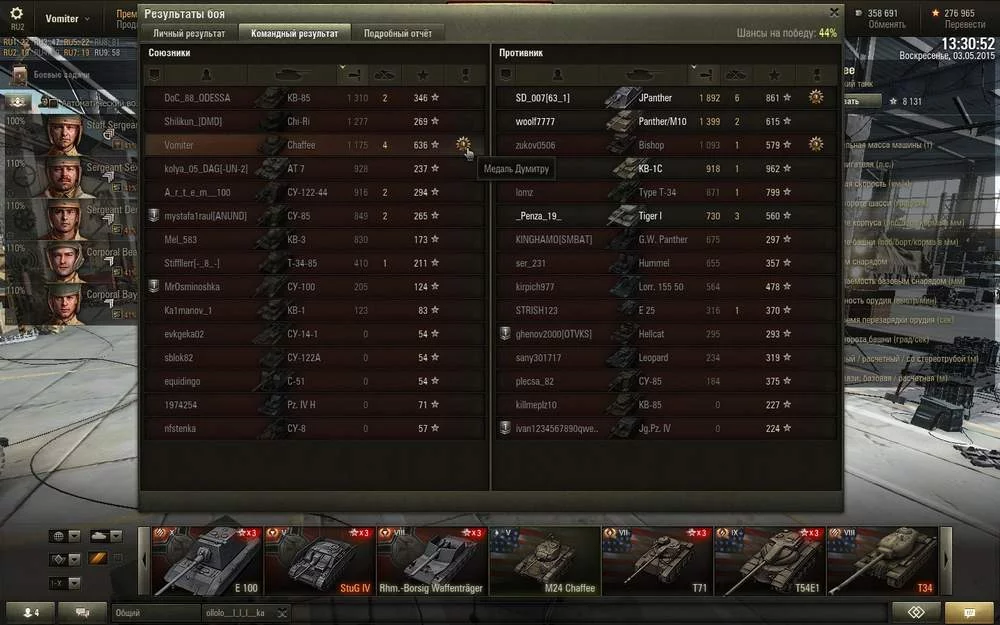Open Corporal Bay crew member portrait
The image size is (1000, 625).
tap(64, 304)
